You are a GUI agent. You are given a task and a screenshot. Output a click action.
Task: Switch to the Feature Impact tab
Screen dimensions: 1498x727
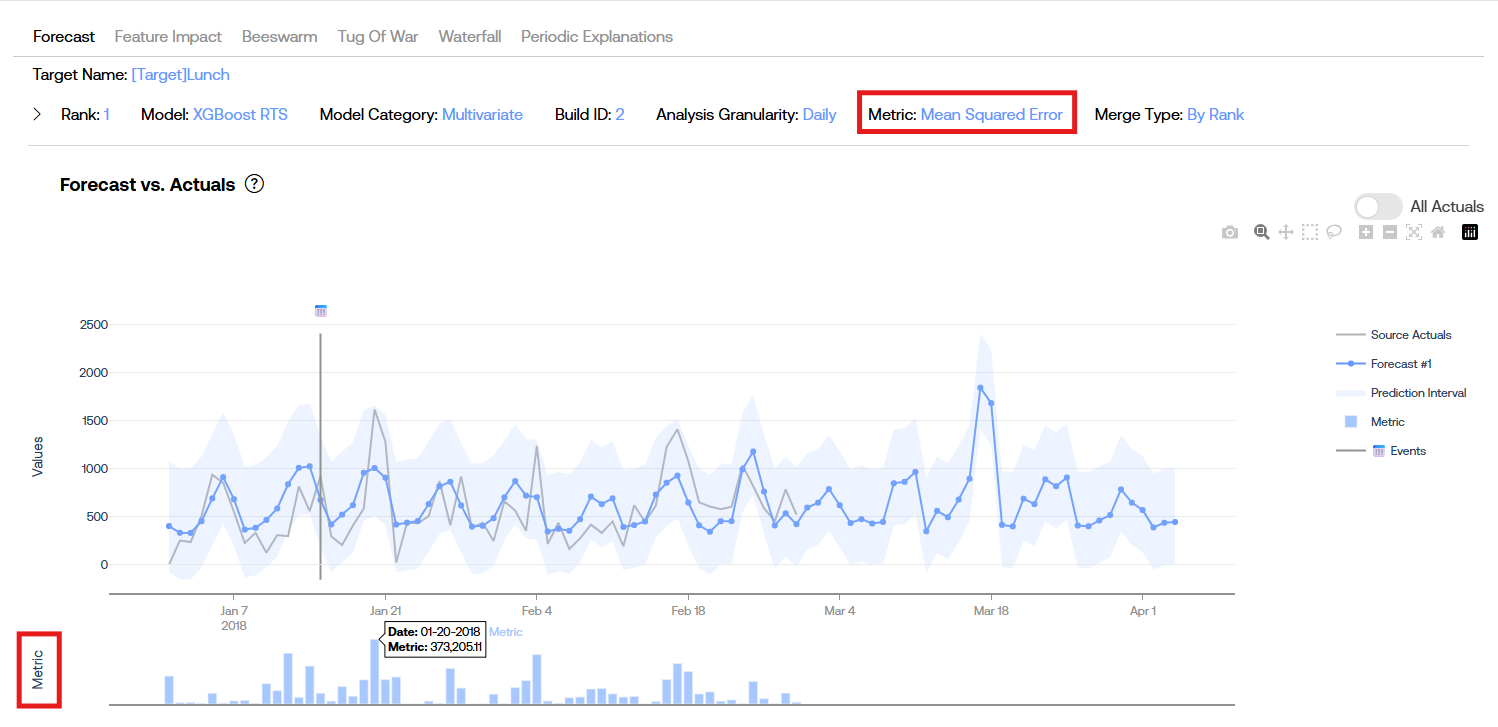[168, 37]
